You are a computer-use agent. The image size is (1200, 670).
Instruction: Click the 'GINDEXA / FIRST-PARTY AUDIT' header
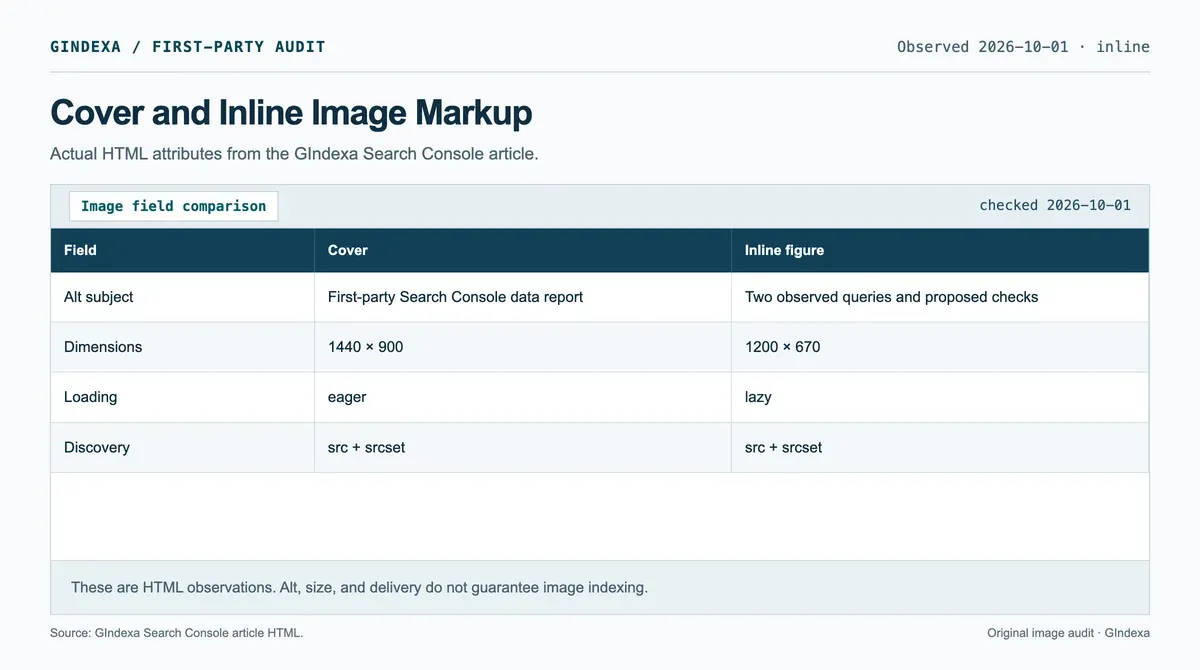point(188,47)
